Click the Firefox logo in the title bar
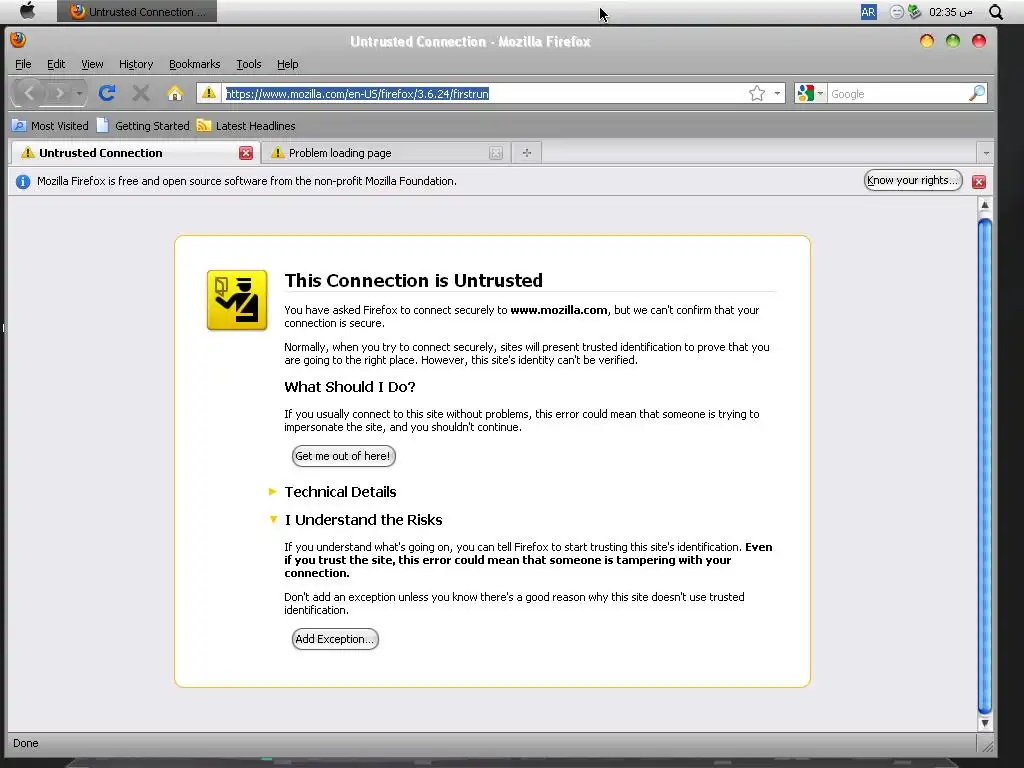The width and height of the screenshot is (1024, 768). pyautogui.click(x=18, y=40)
